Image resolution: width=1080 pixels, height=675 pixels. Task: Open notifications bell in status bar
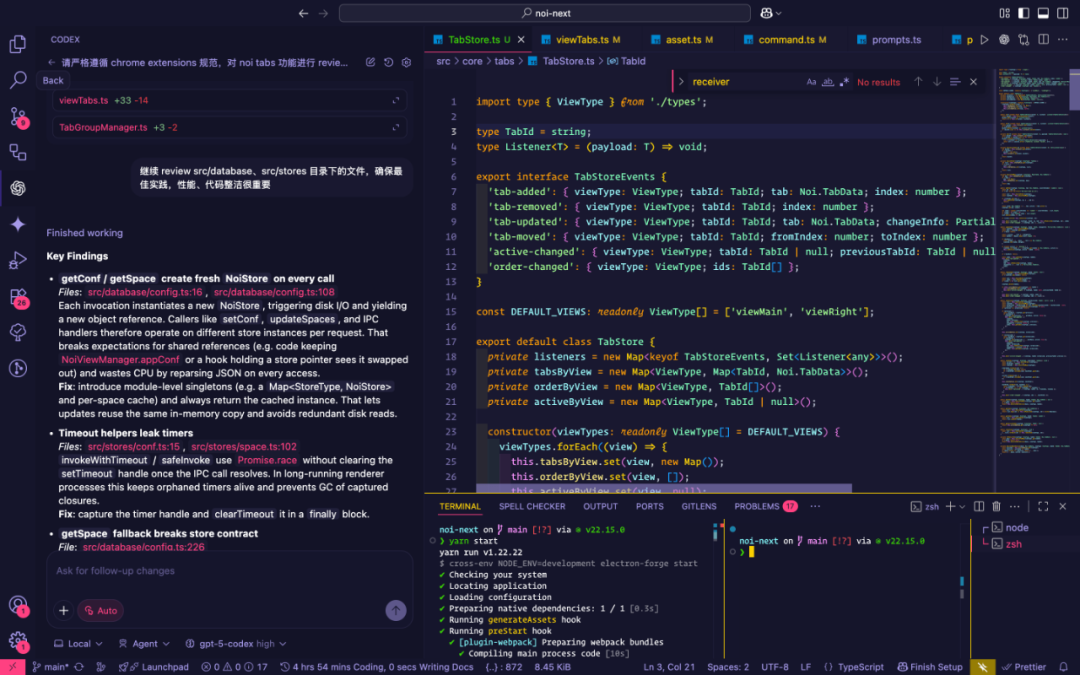(x=1063, y=667)
